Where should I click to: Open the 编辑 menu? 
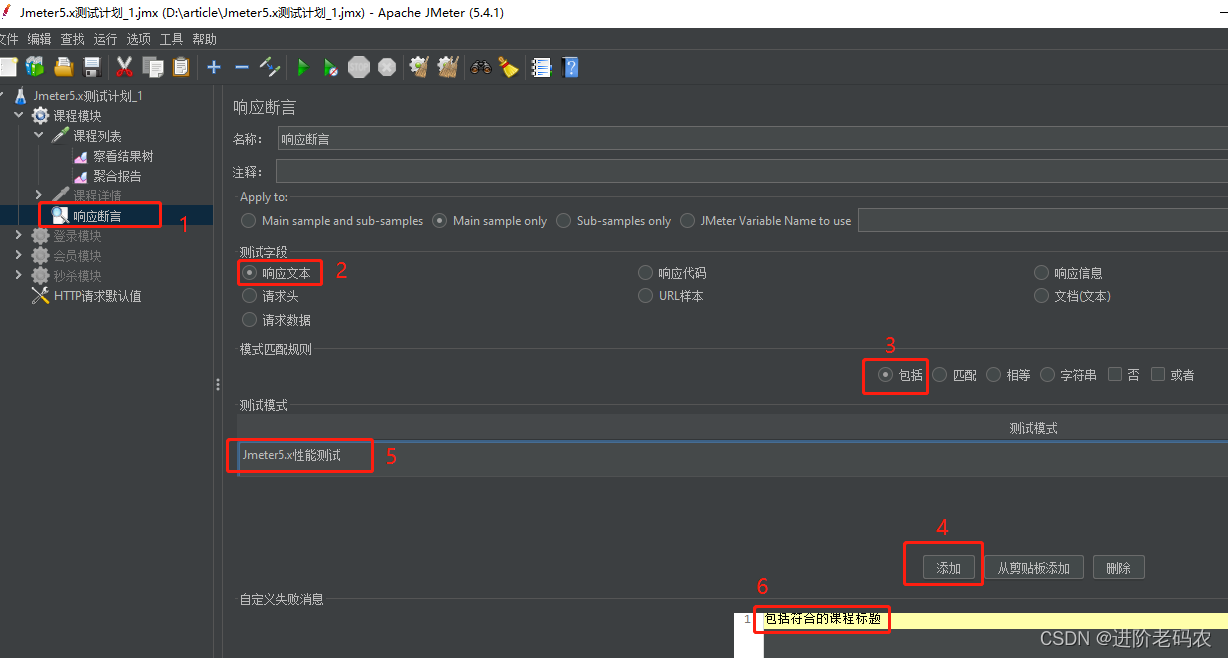(x=39, y=39)
